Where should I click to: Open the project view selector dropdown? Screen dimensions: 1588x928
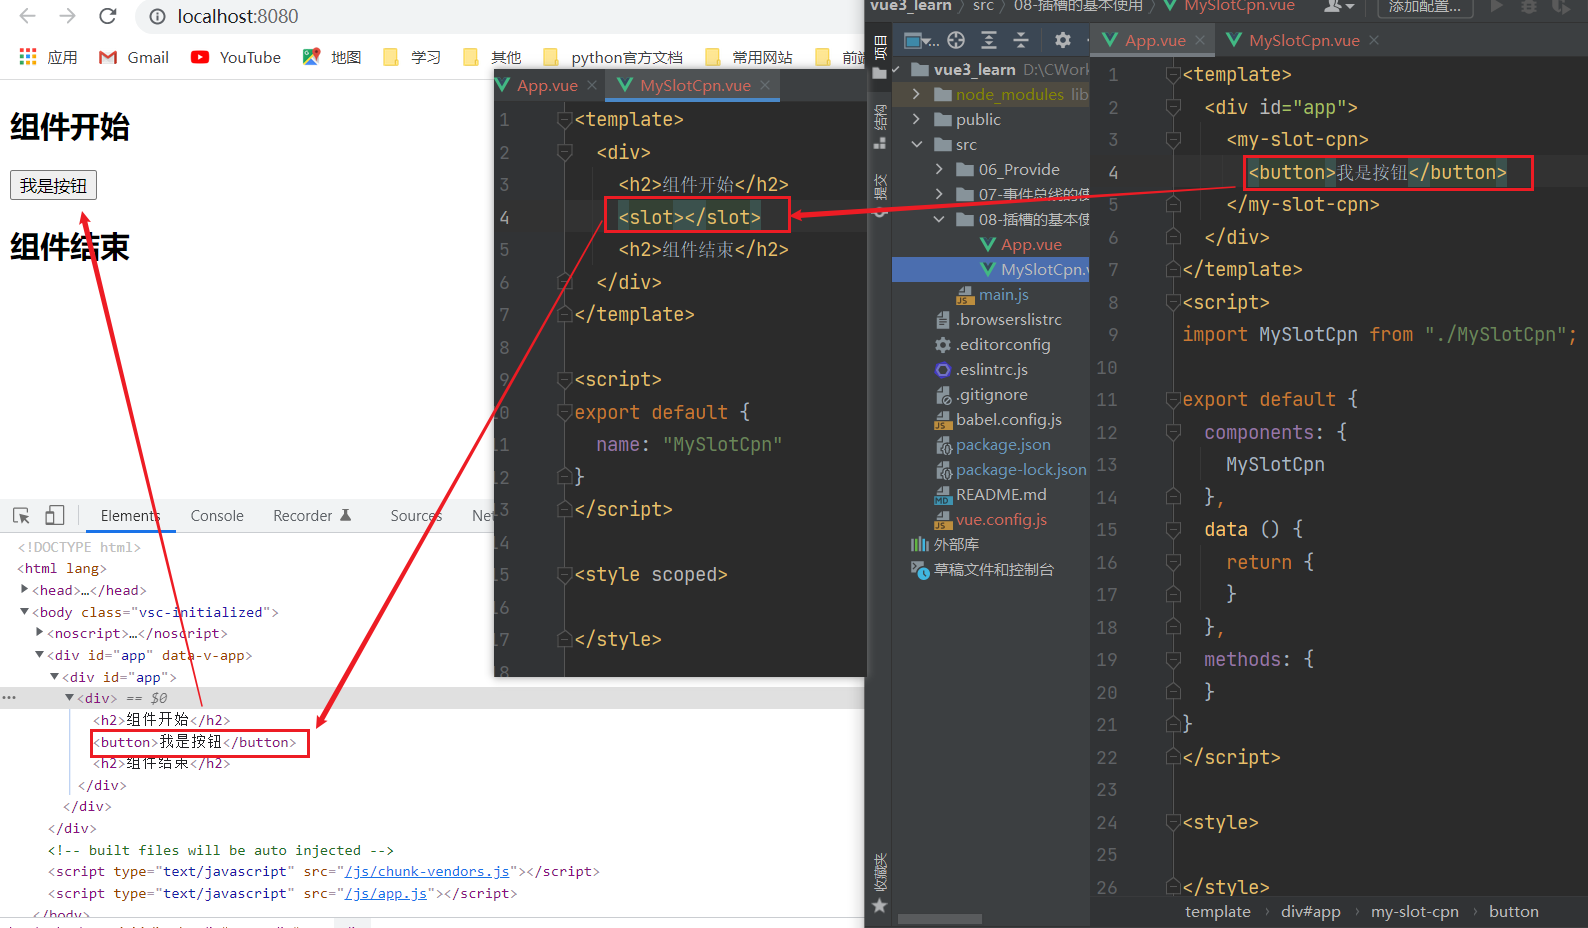[921, 40]
